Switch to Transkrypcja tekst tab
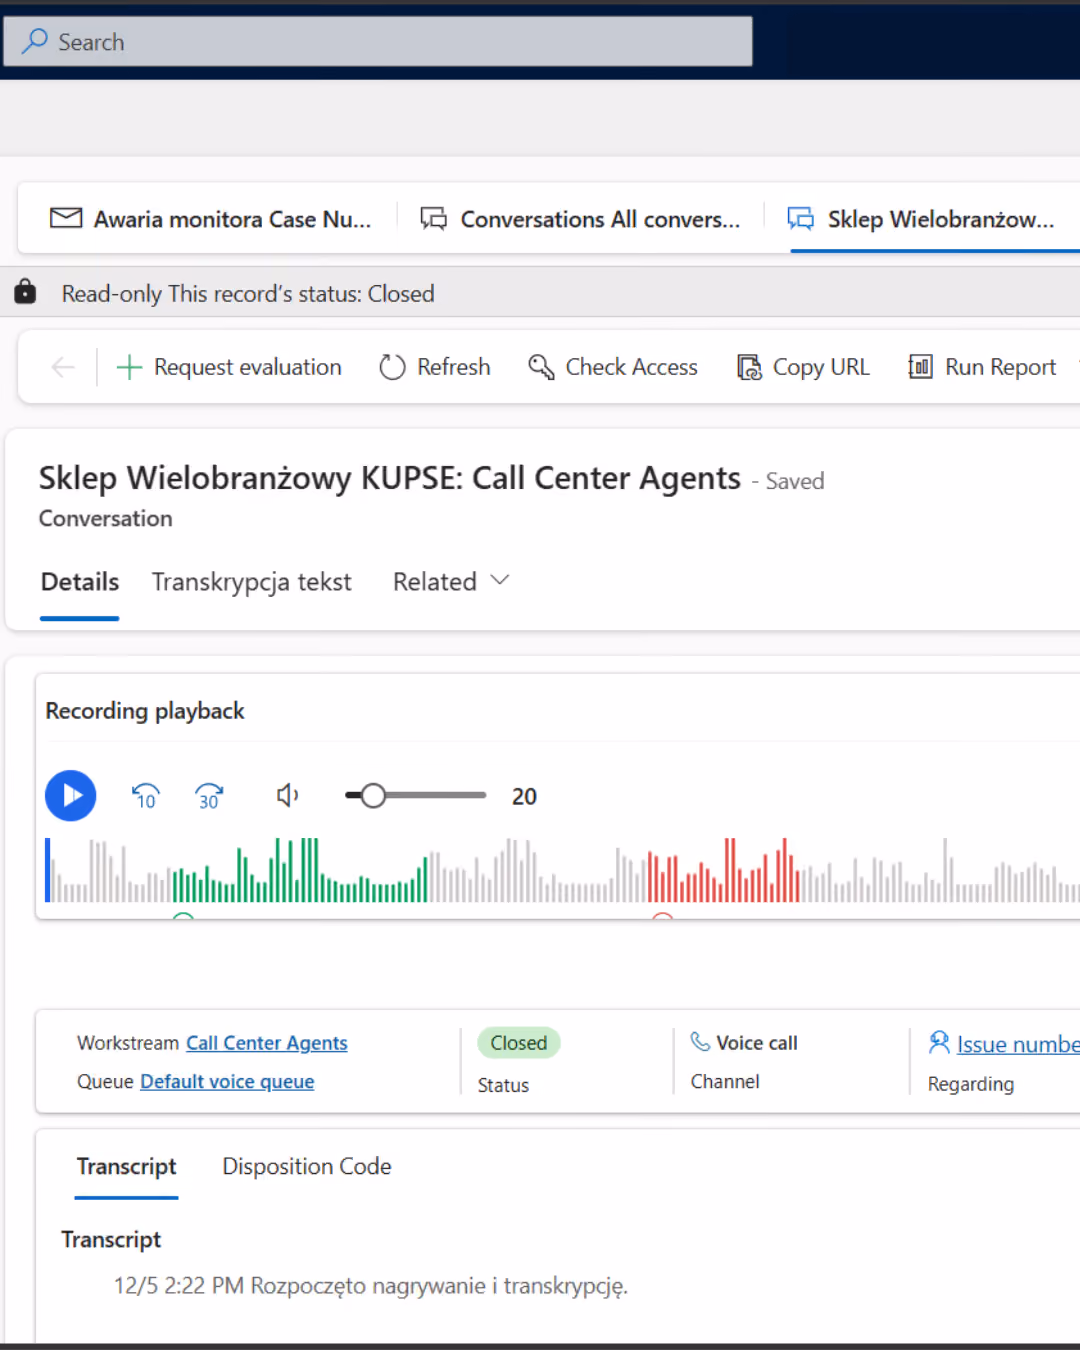 point(252,582)
